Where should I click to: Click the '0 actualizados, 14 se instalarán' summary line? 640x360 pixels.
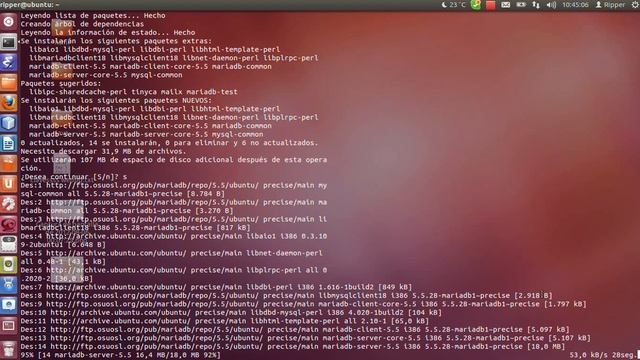click(x=169, y=143)
